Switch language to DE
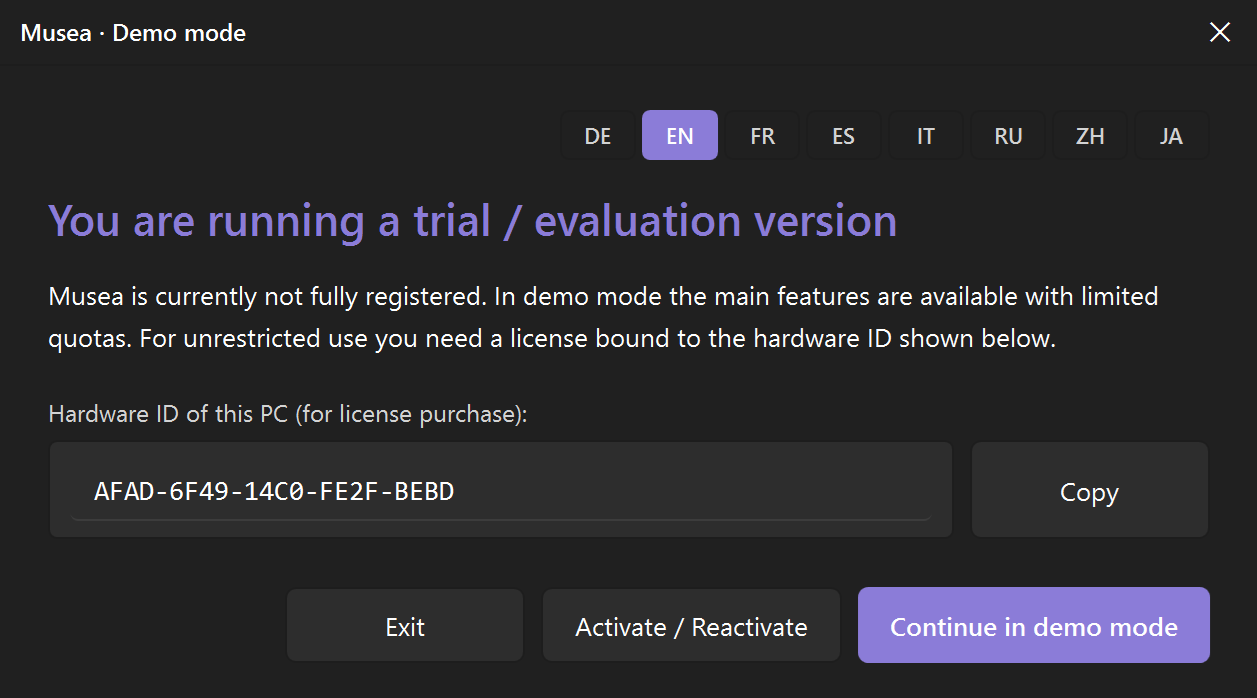The width and height of the screenshot is (1257, 698). pos(598,135)
